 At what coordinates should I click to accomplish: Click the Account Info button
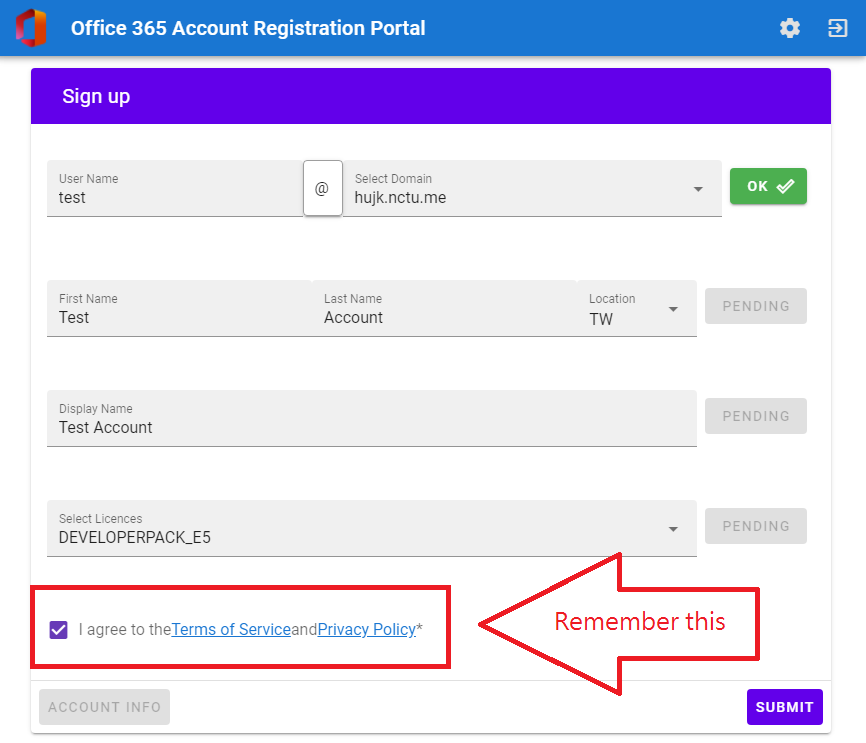coord(104,707)
